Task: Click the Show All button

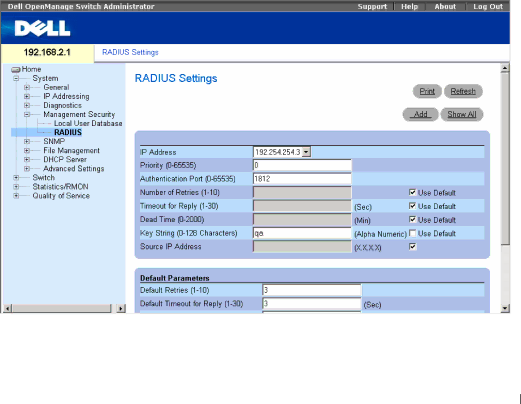Action: 462,114
